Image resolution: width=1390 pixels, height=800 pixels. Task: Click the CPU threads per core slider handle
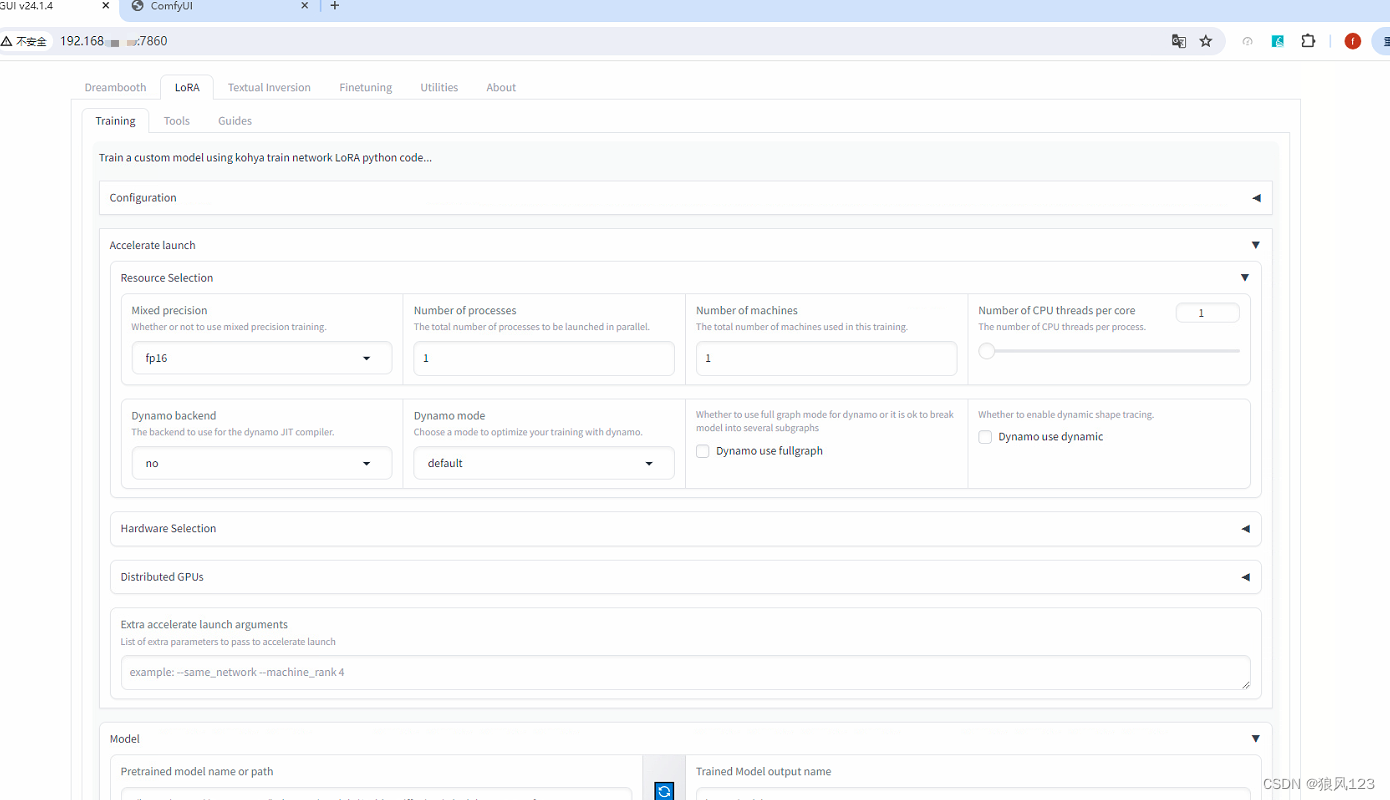[x=987, y=351]
